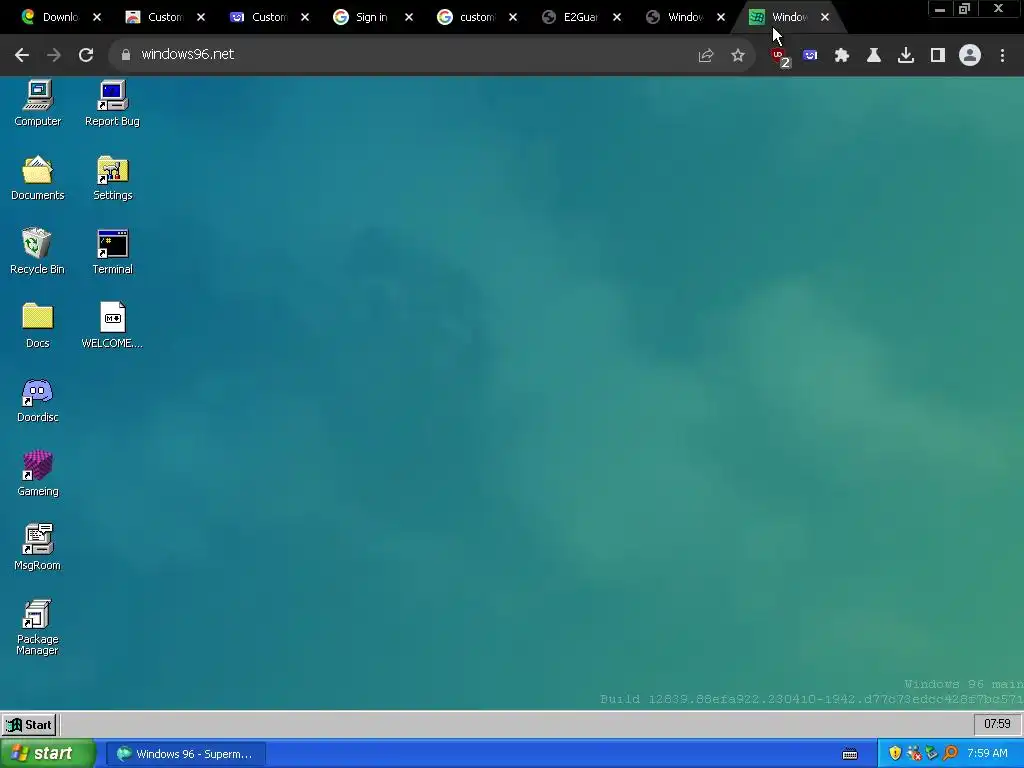Image resolution: width=1024 pixels, height=768 pixels.
Task: Launch the Doordisc shortcut
Action: pyautogui.click(x=38, y=400)
